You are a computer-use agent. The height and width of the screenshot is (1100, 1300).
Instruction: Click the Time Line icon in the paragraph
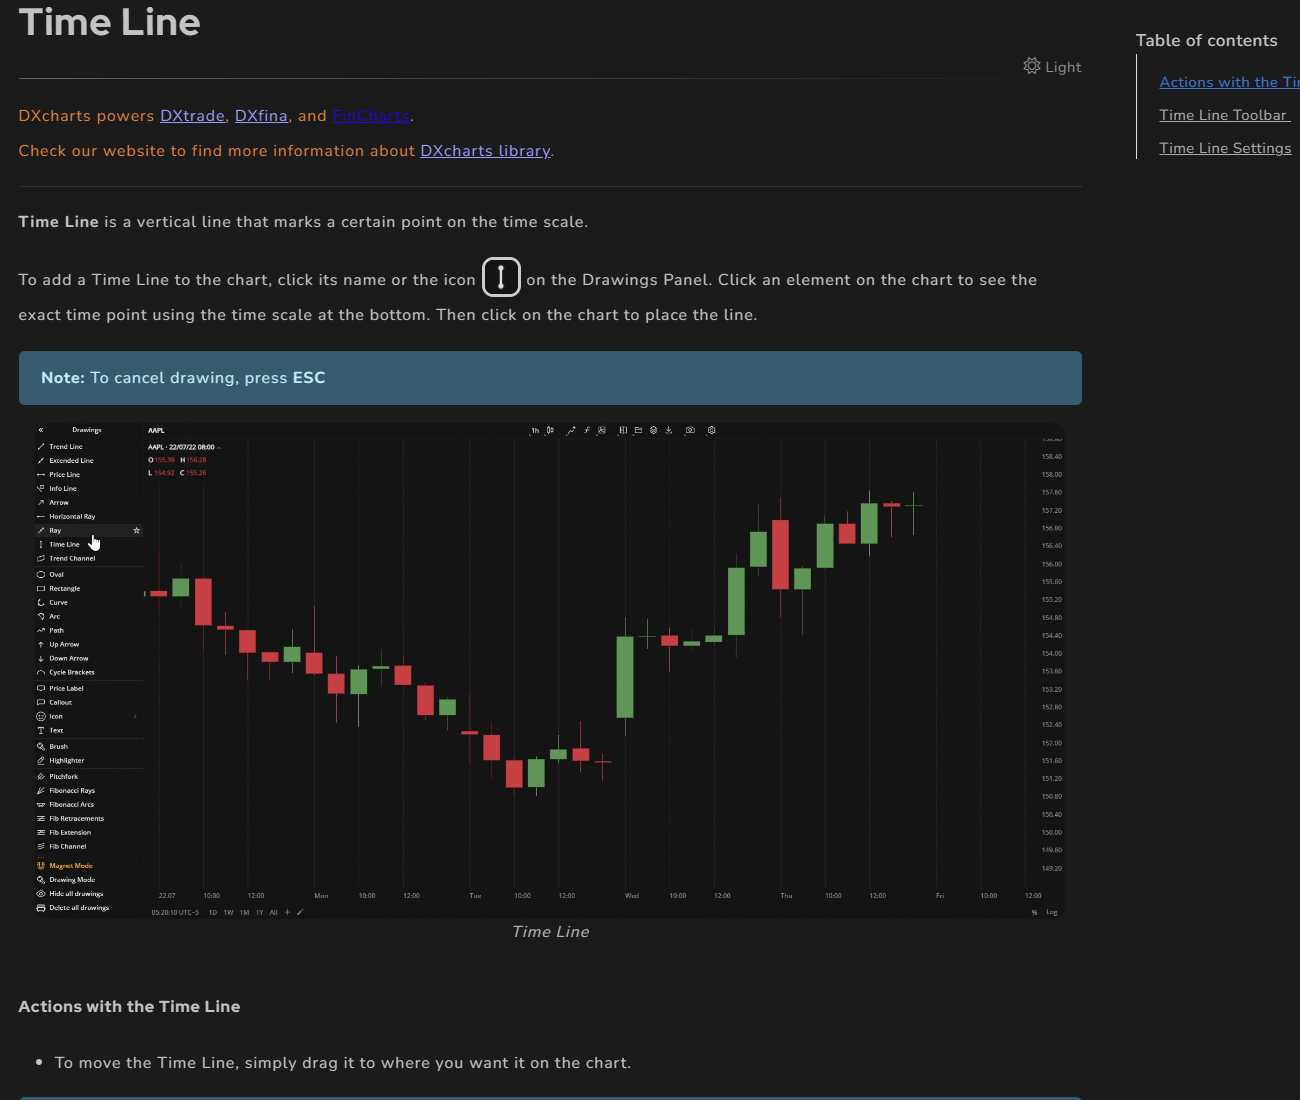(501, 277)
